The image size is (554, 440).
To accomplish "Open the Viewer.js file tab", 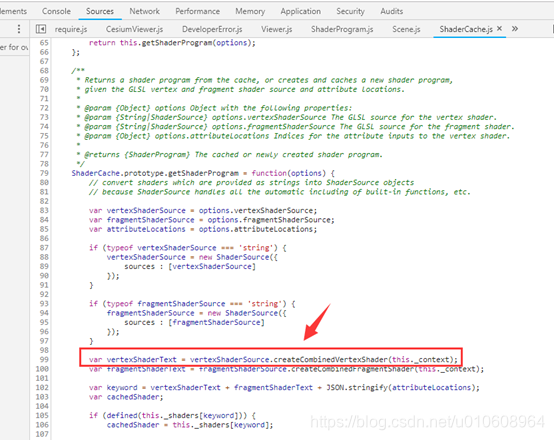I will pos(276,29).
